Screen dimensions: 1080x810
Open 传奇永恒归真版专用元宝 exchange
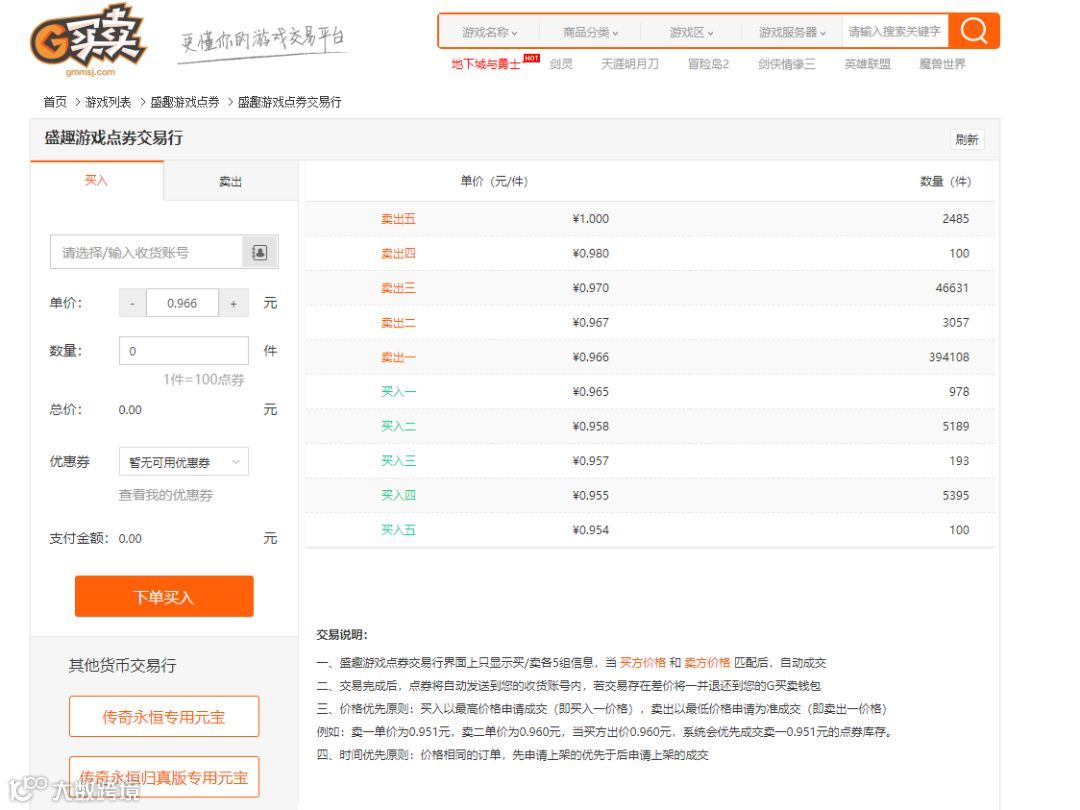[x=164, y=777]
